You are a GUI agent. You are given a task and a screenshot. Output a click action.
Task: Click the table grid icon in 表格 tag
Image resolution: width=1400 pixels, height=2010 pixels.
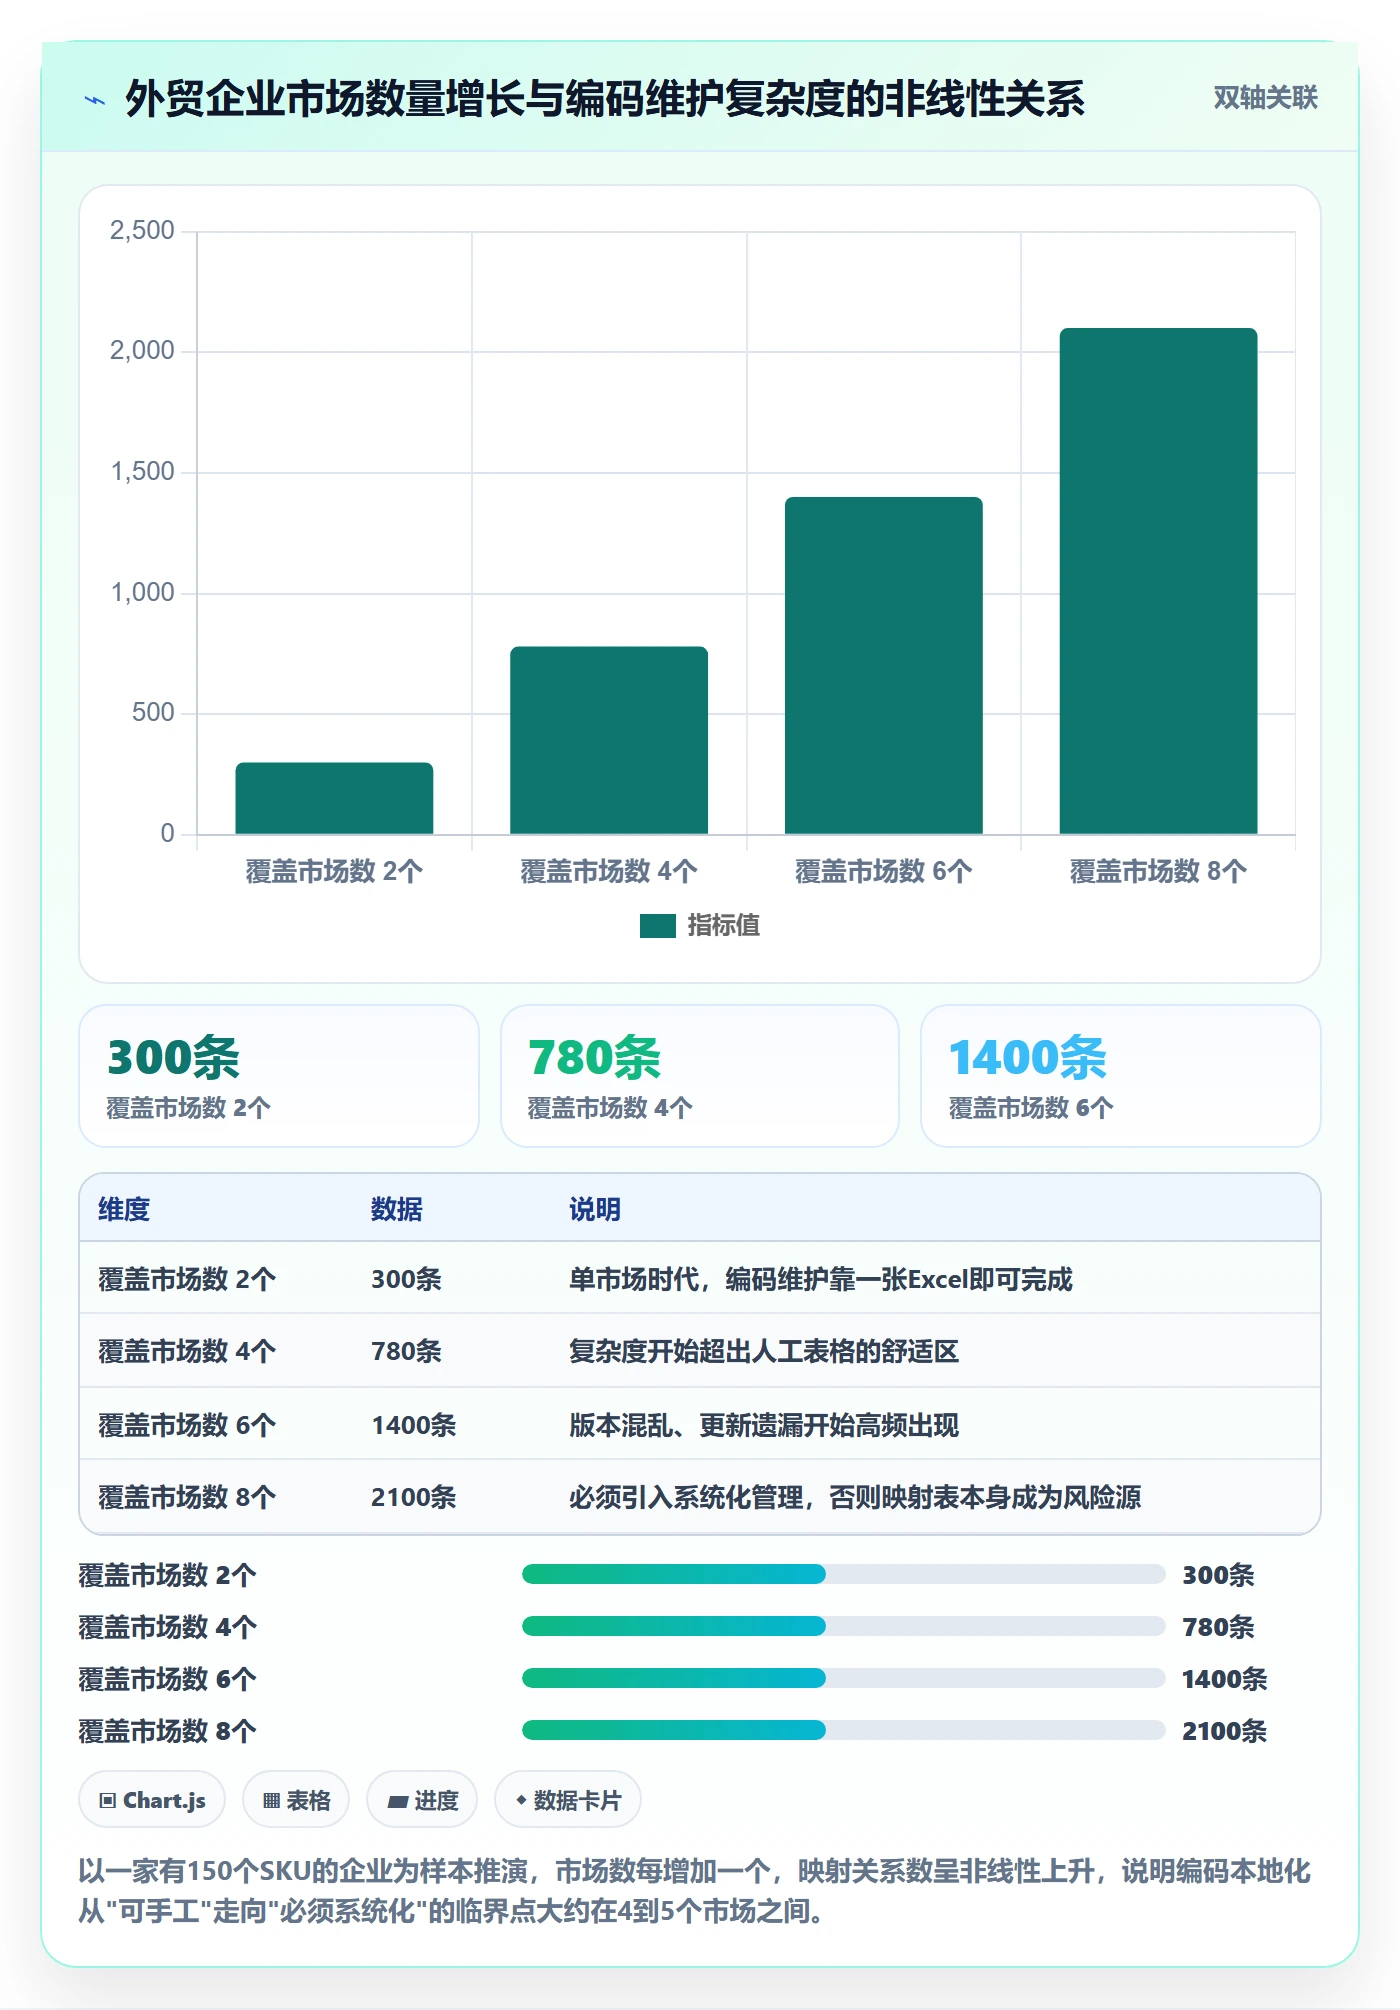click(271, 1801)
